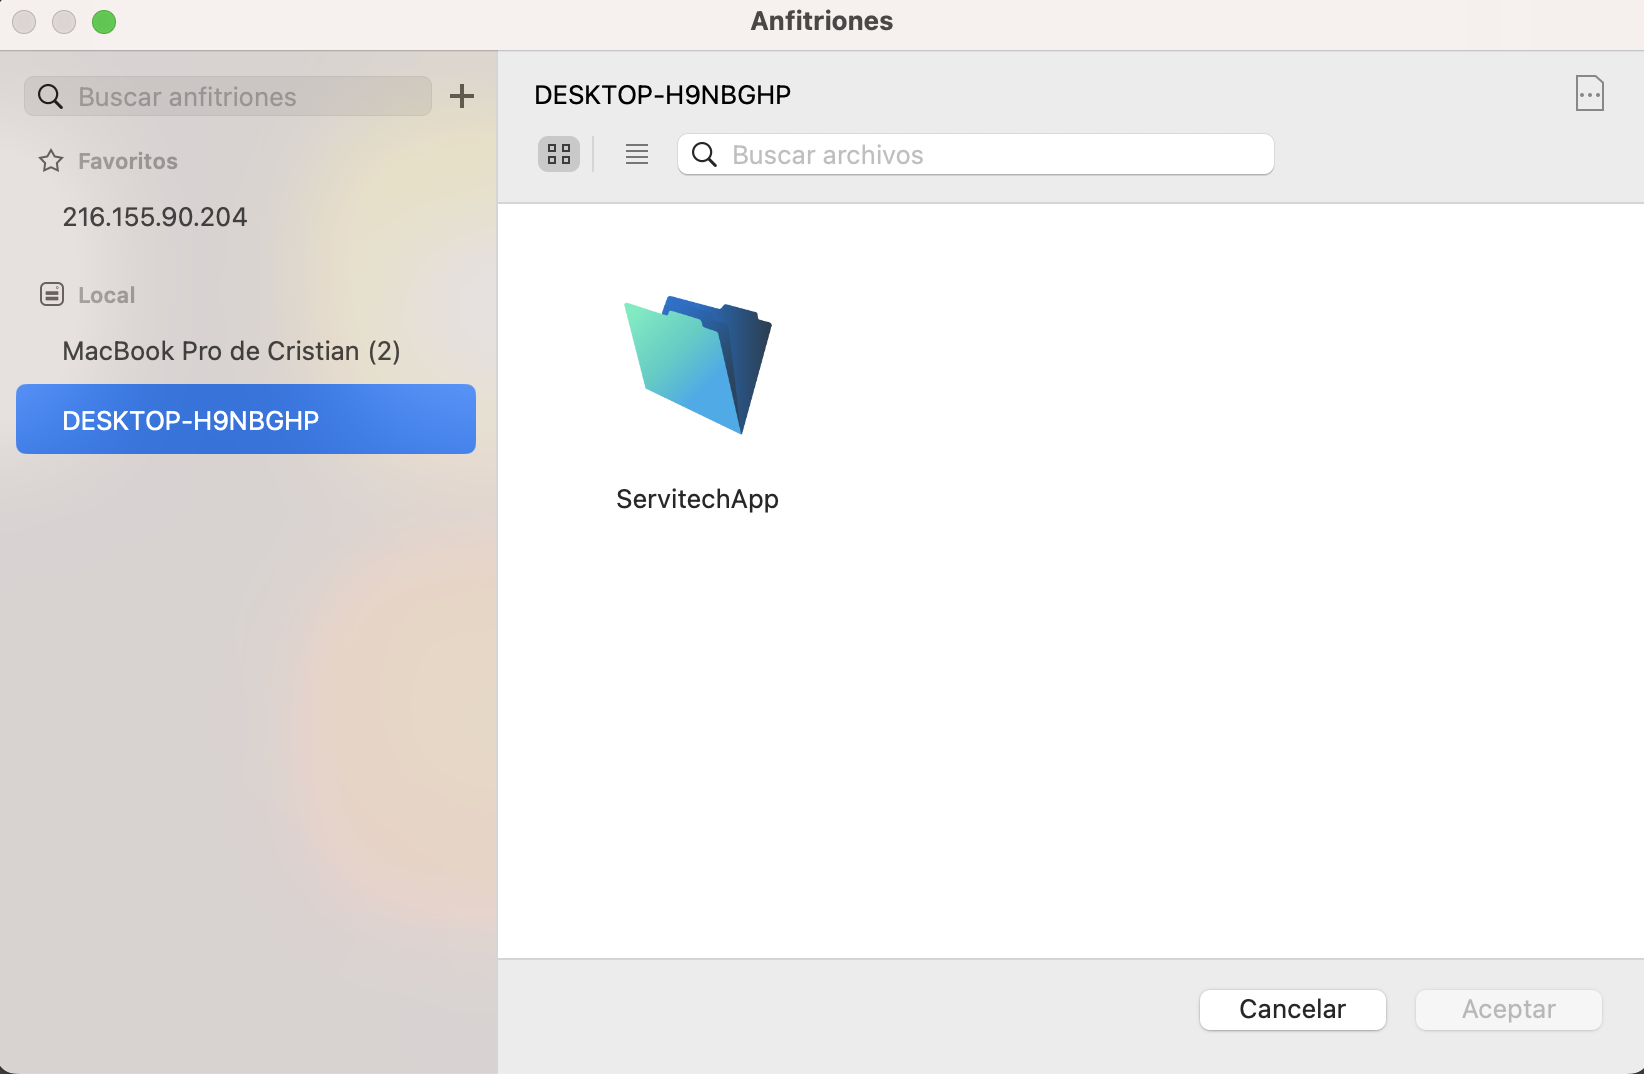Click the Favoritos star icon
The width and height of the screenshot is (1644, 1074).
coord(51,161)
